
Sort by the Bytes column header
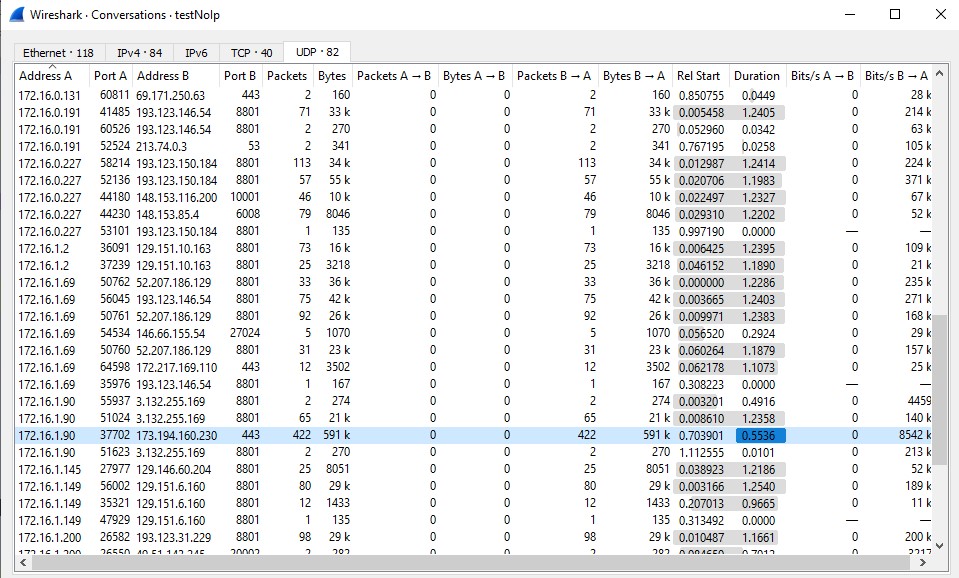pyautogui.click(x=332, y=76)
